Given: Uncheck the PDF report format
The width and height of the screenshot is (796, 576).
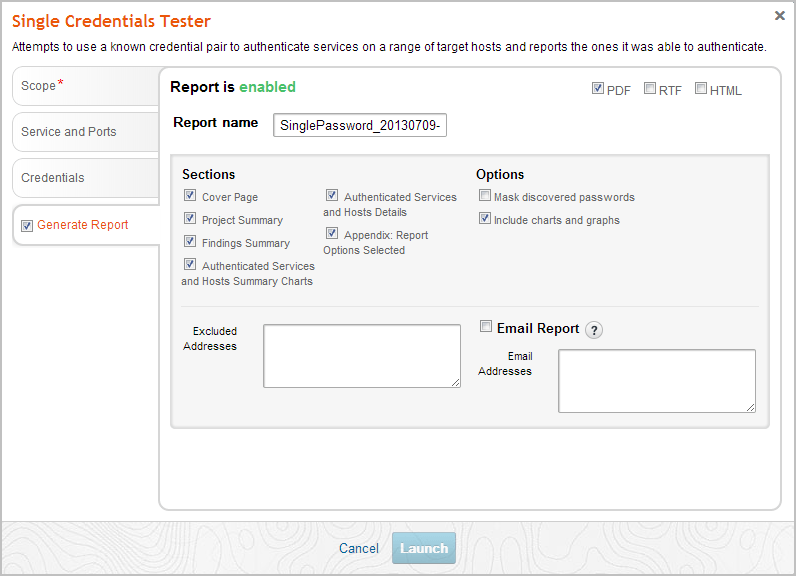Looking at the screenshot, I should [x=598, y=89].
